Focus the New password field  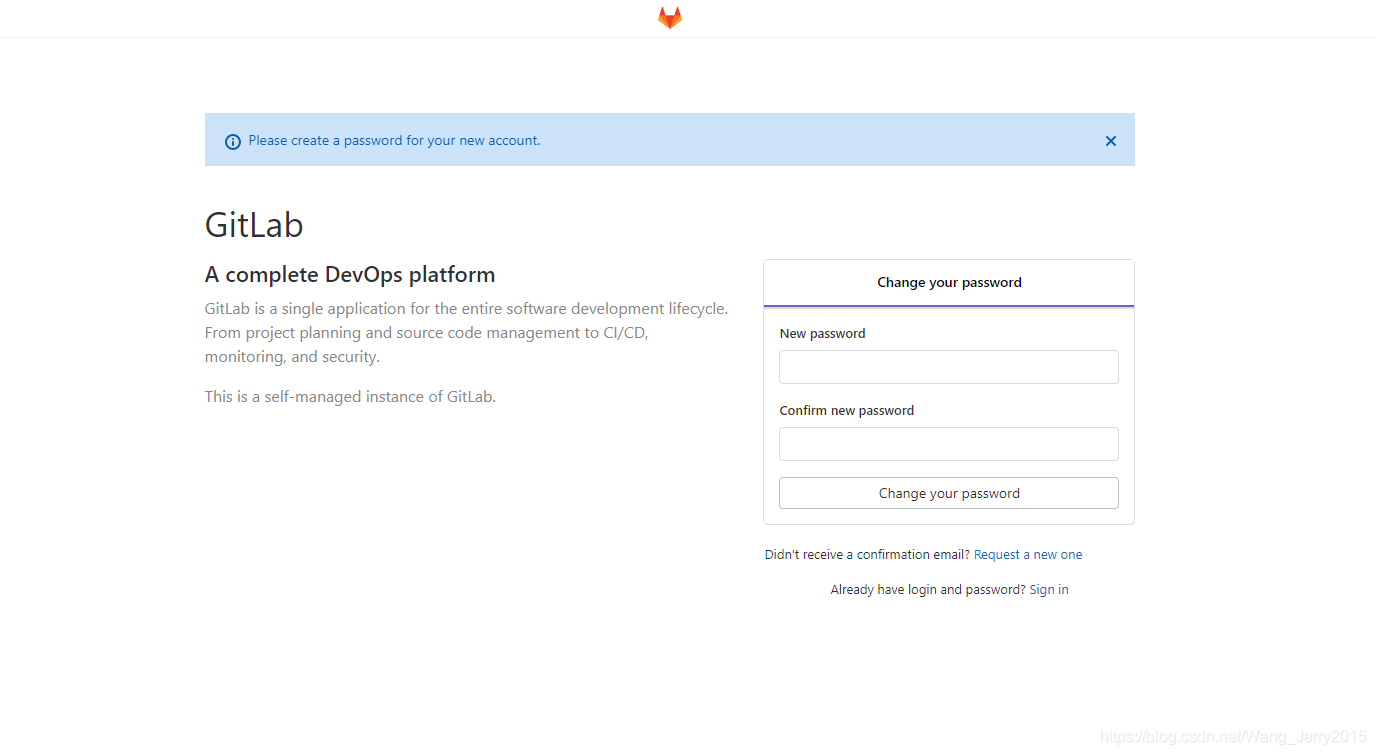pyautogui.click(x=949, y=367)
